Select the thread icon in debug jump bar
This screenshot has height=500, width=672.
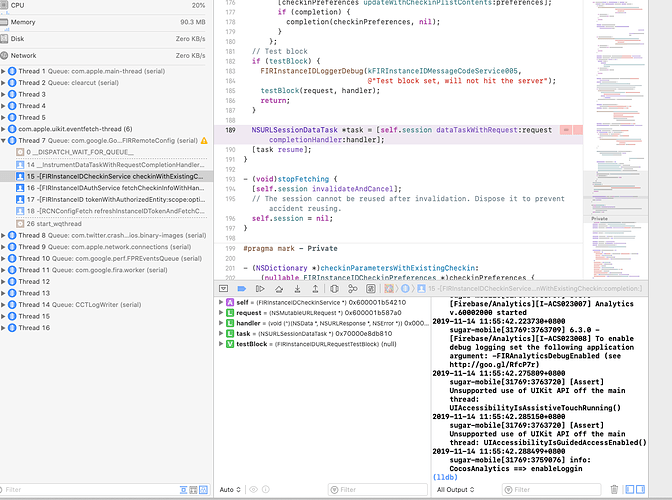click(405, 289)
